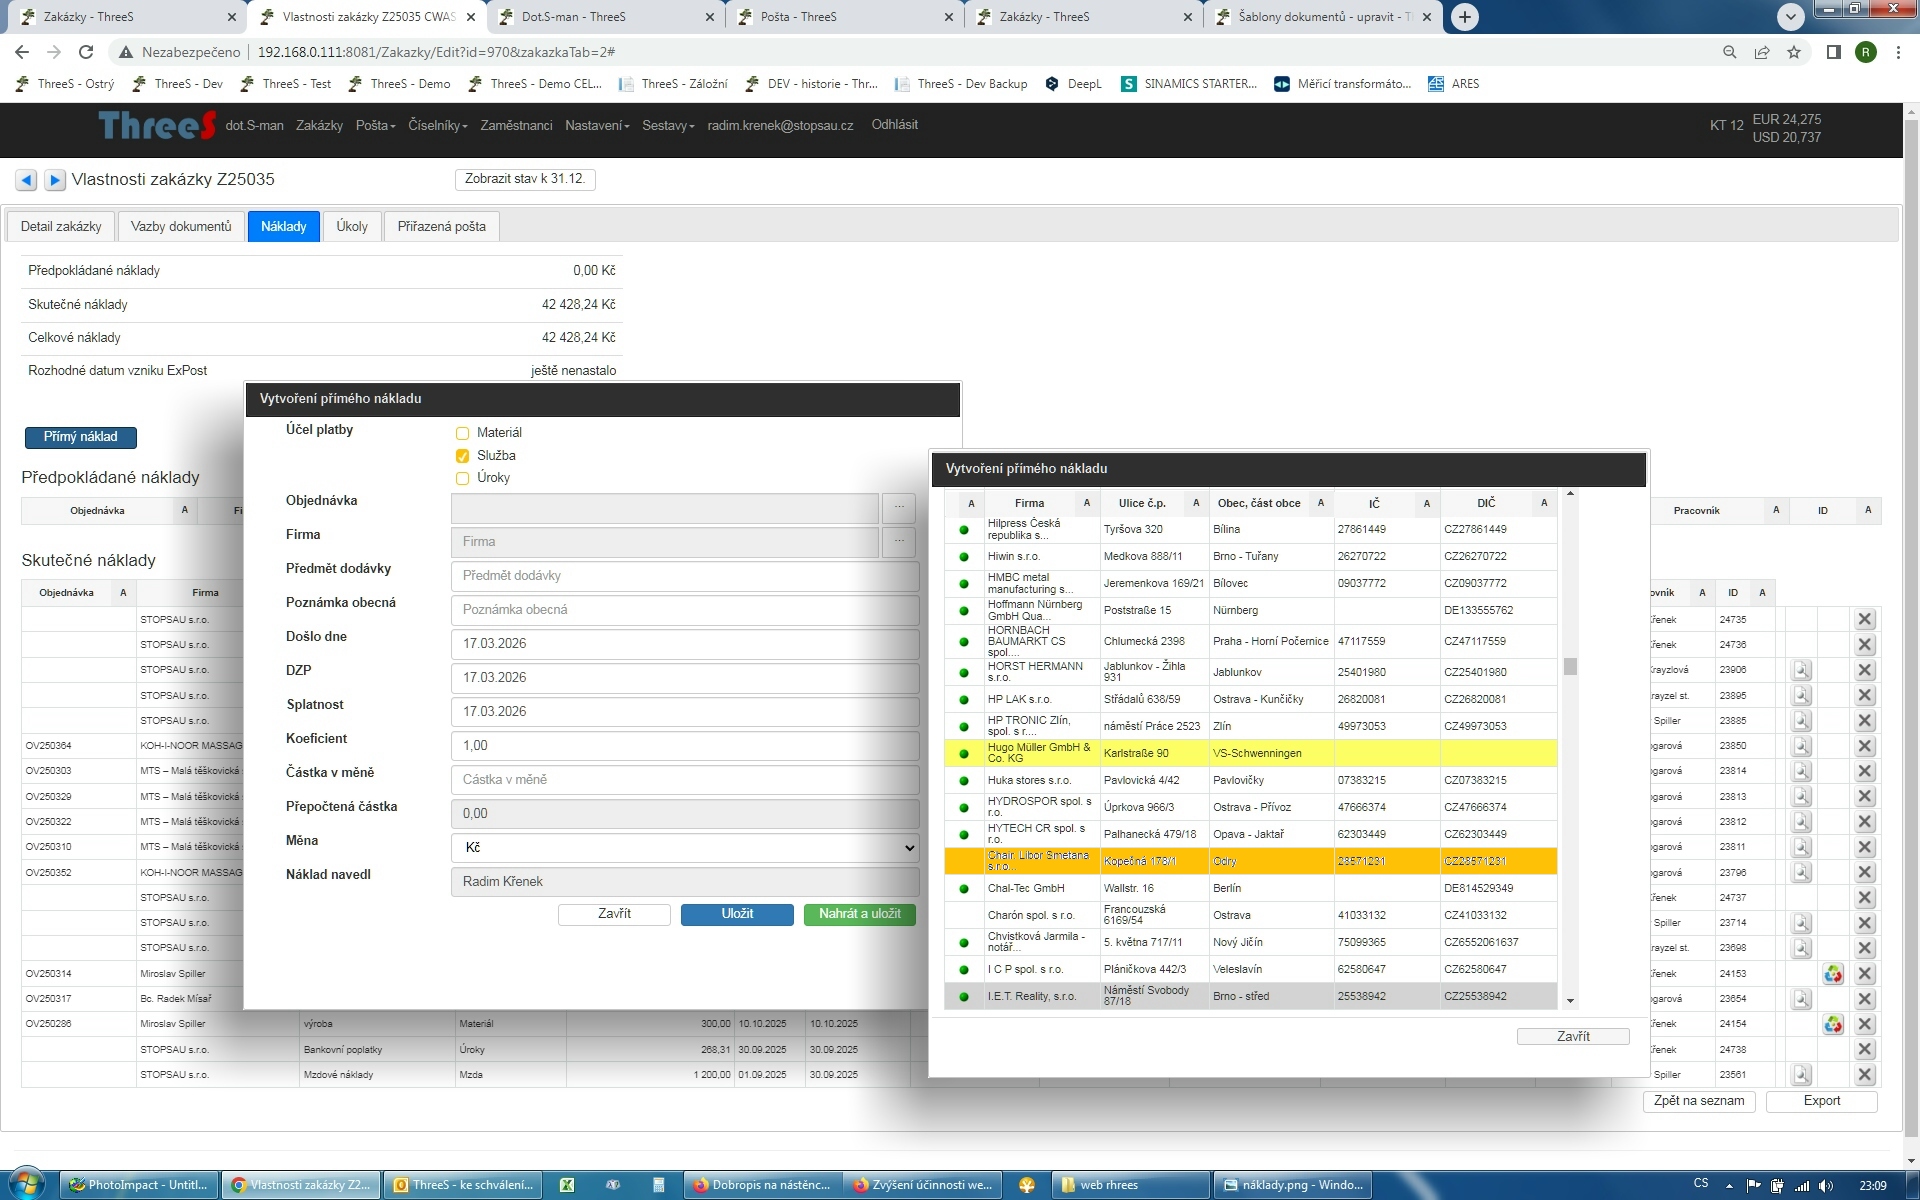Uncheck the Služba checkbox
The width and height of the screenshot is (1920, 1200).
coord(462,456)
